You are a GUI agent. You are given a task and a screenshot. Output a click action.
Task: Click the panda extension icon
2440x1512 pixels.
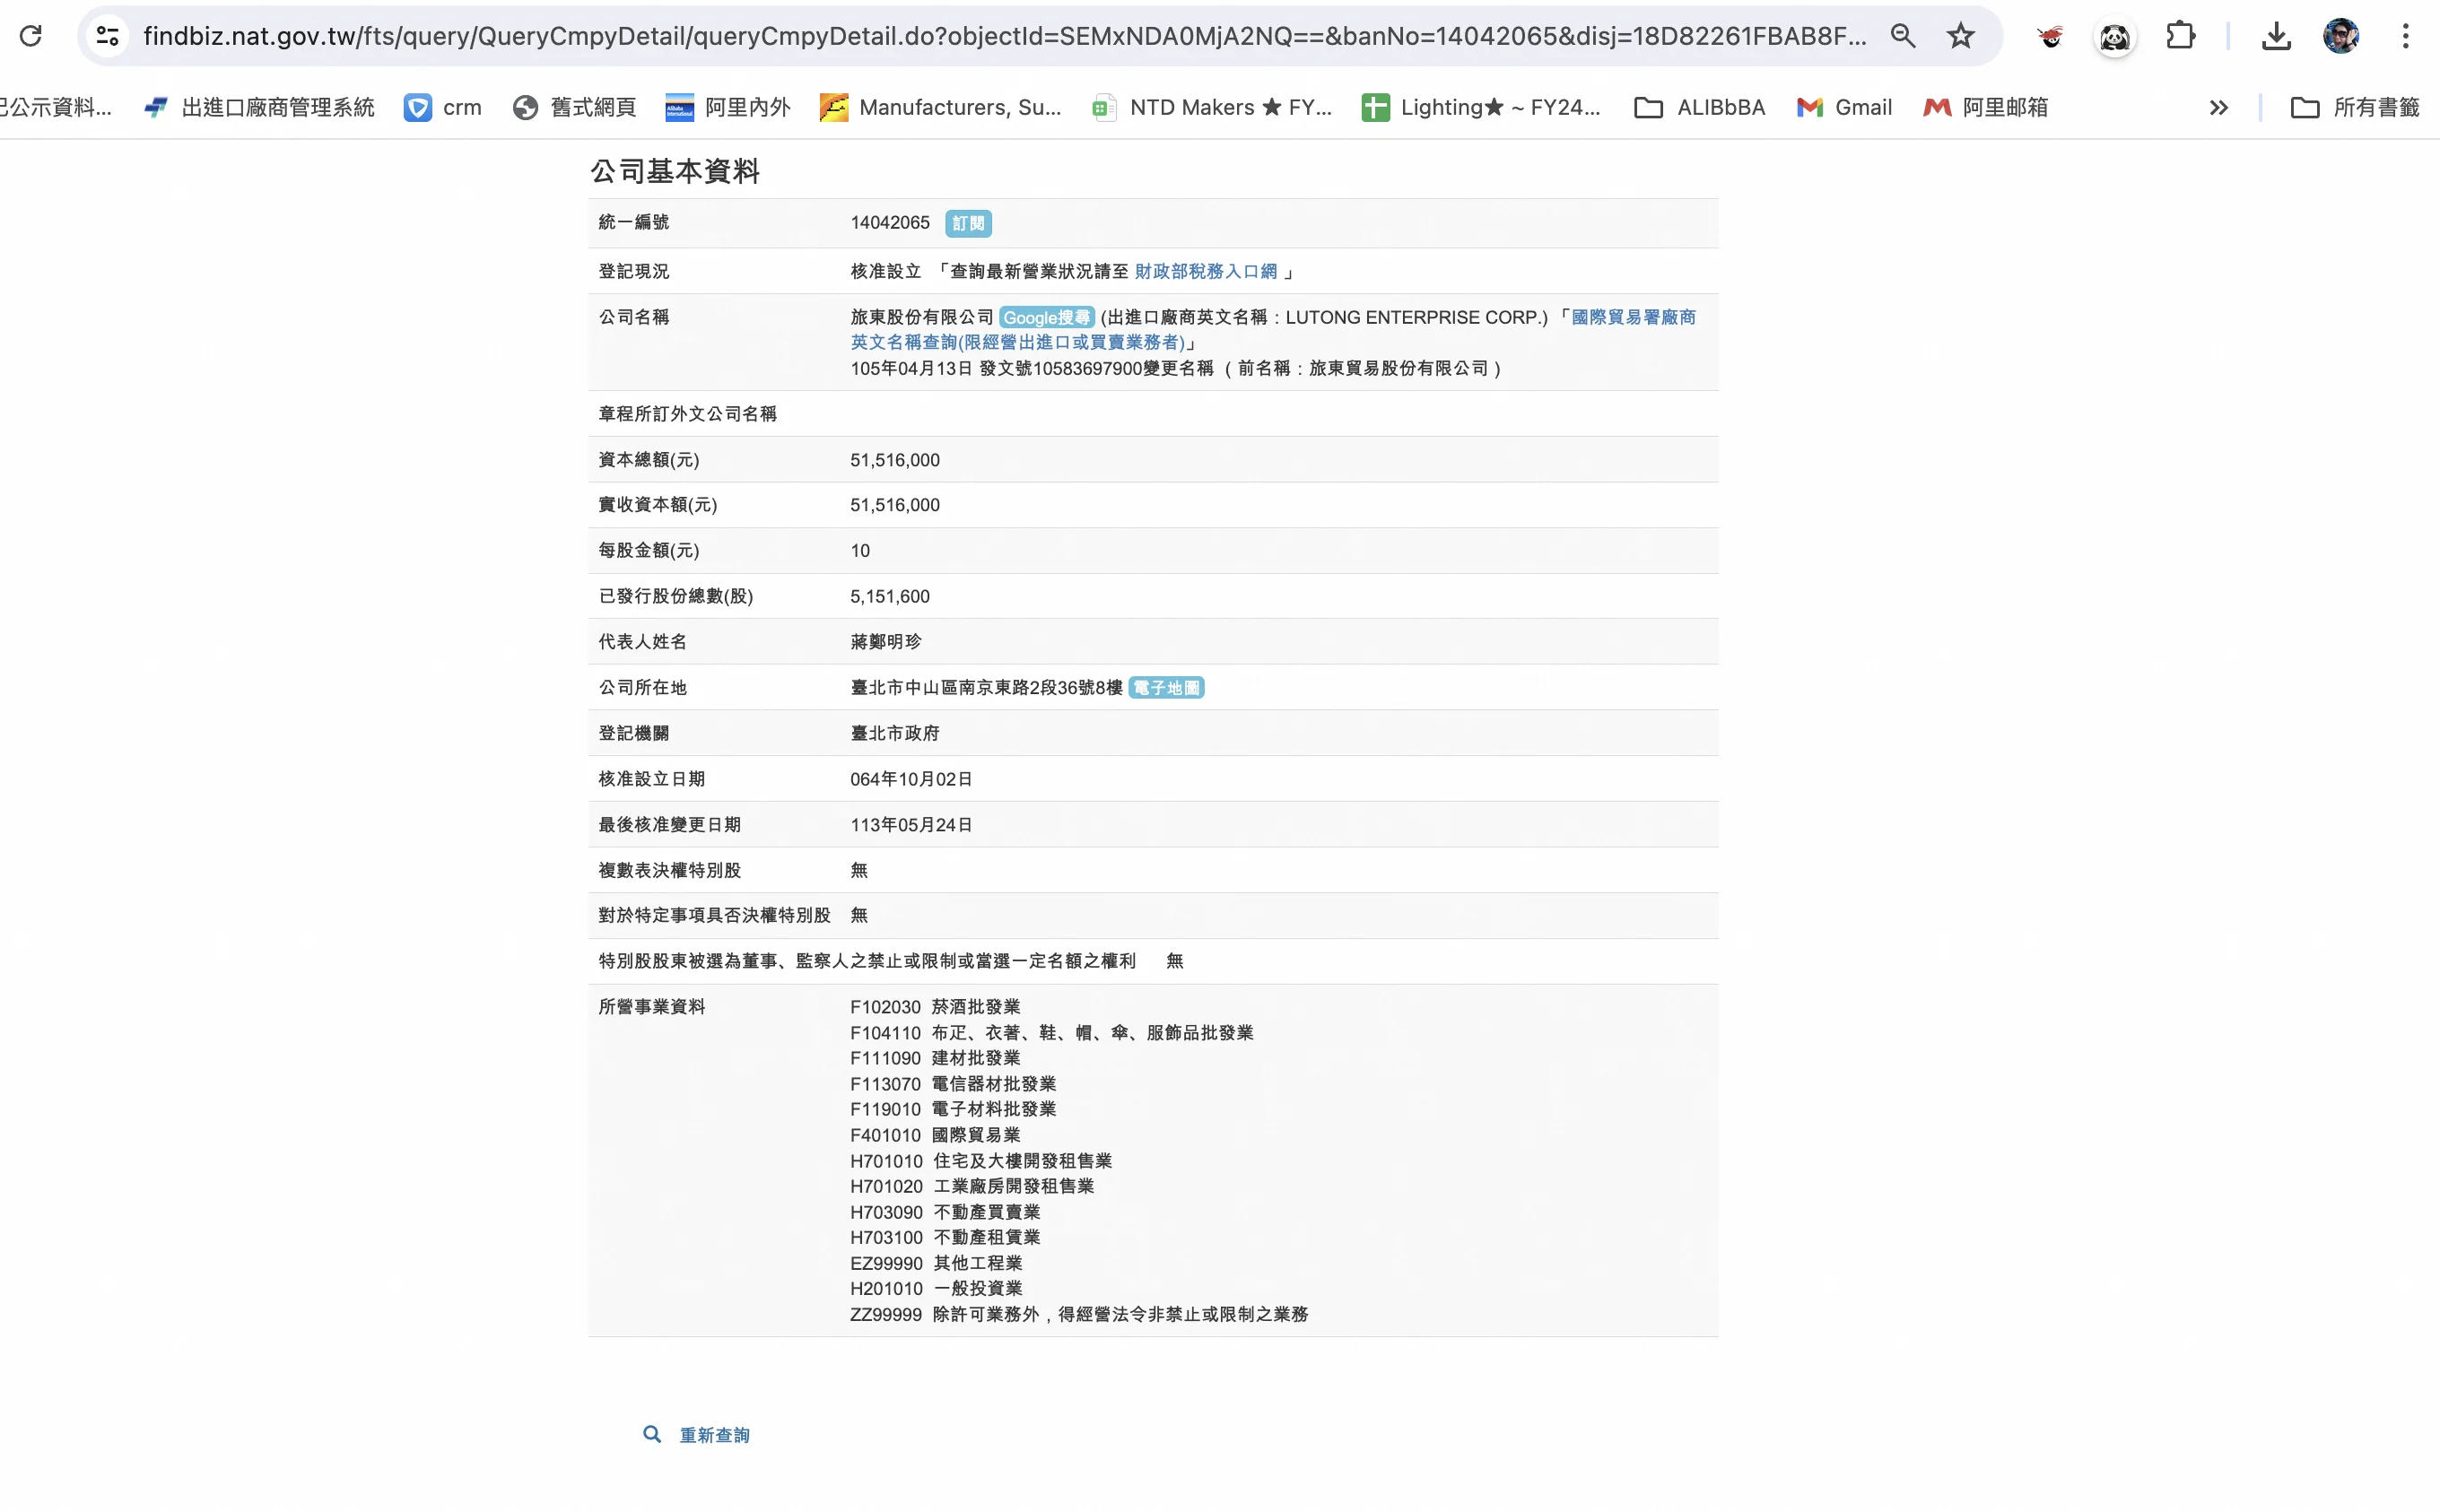[2114, 38]
